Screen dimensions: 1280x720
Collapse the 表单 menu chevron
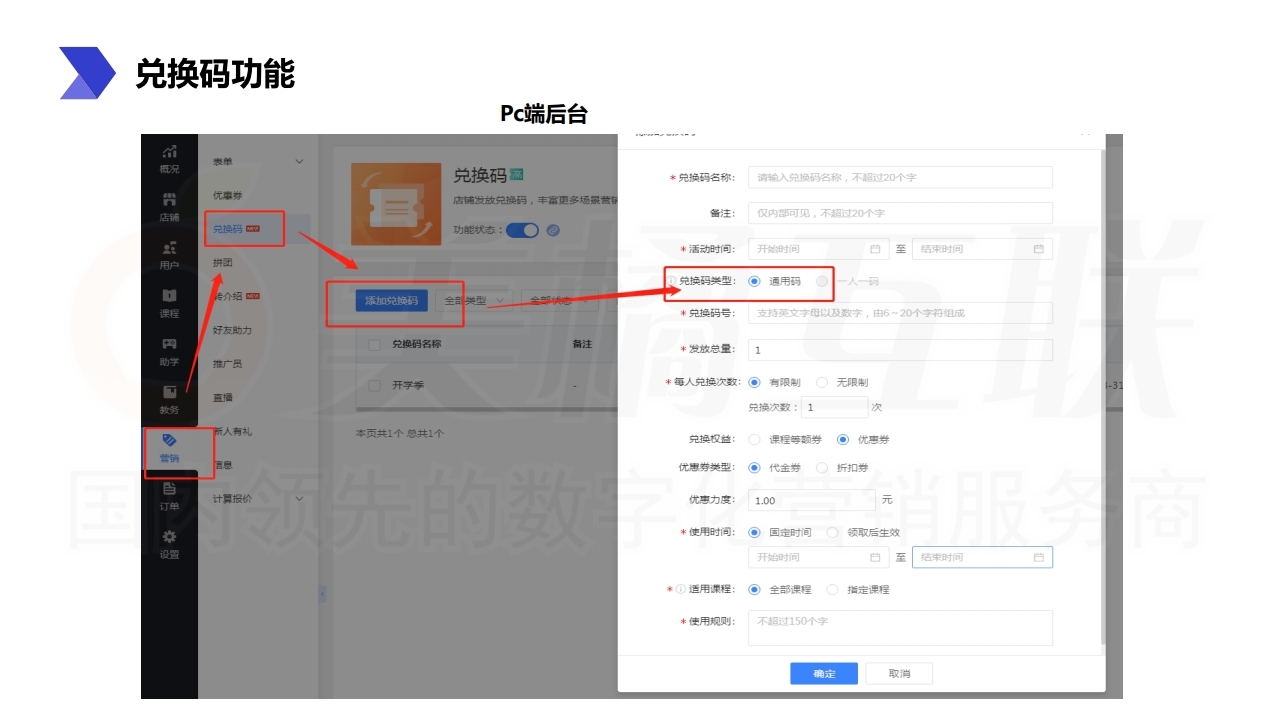pos(298,161)
